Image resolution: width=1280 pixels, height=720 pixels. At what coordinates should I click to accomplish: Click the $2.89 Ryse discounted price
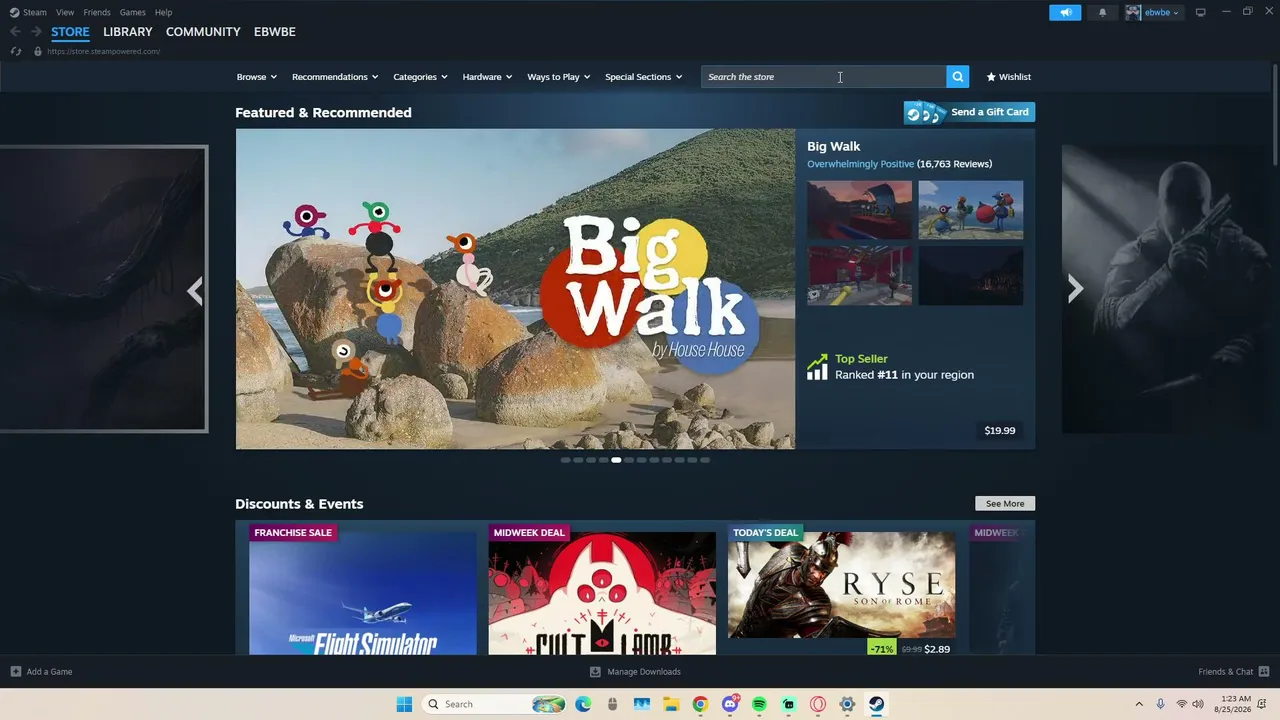(937, 649)
